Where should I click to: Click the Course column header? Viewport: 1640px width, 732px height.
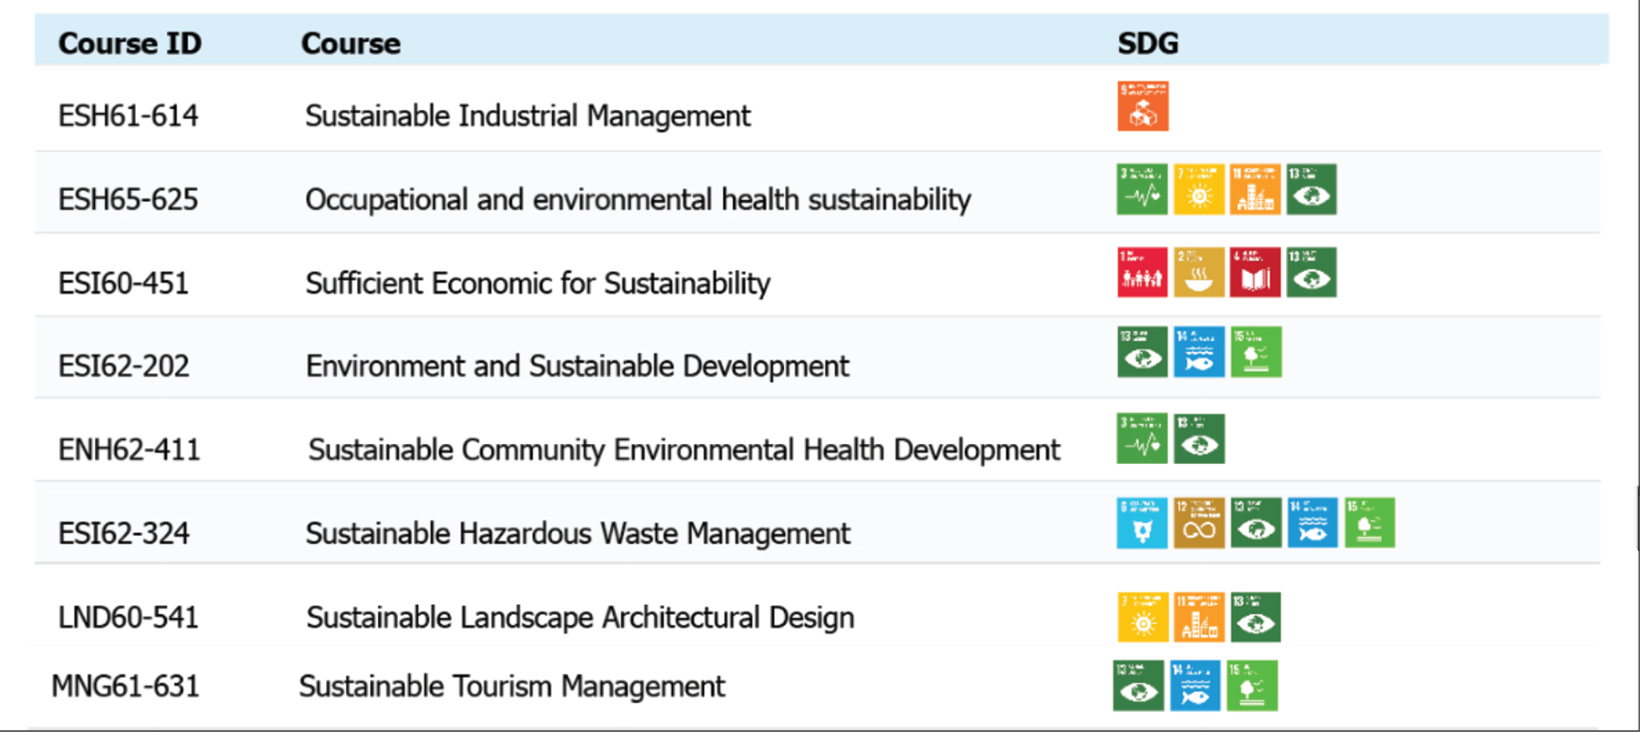coord(350,44)
